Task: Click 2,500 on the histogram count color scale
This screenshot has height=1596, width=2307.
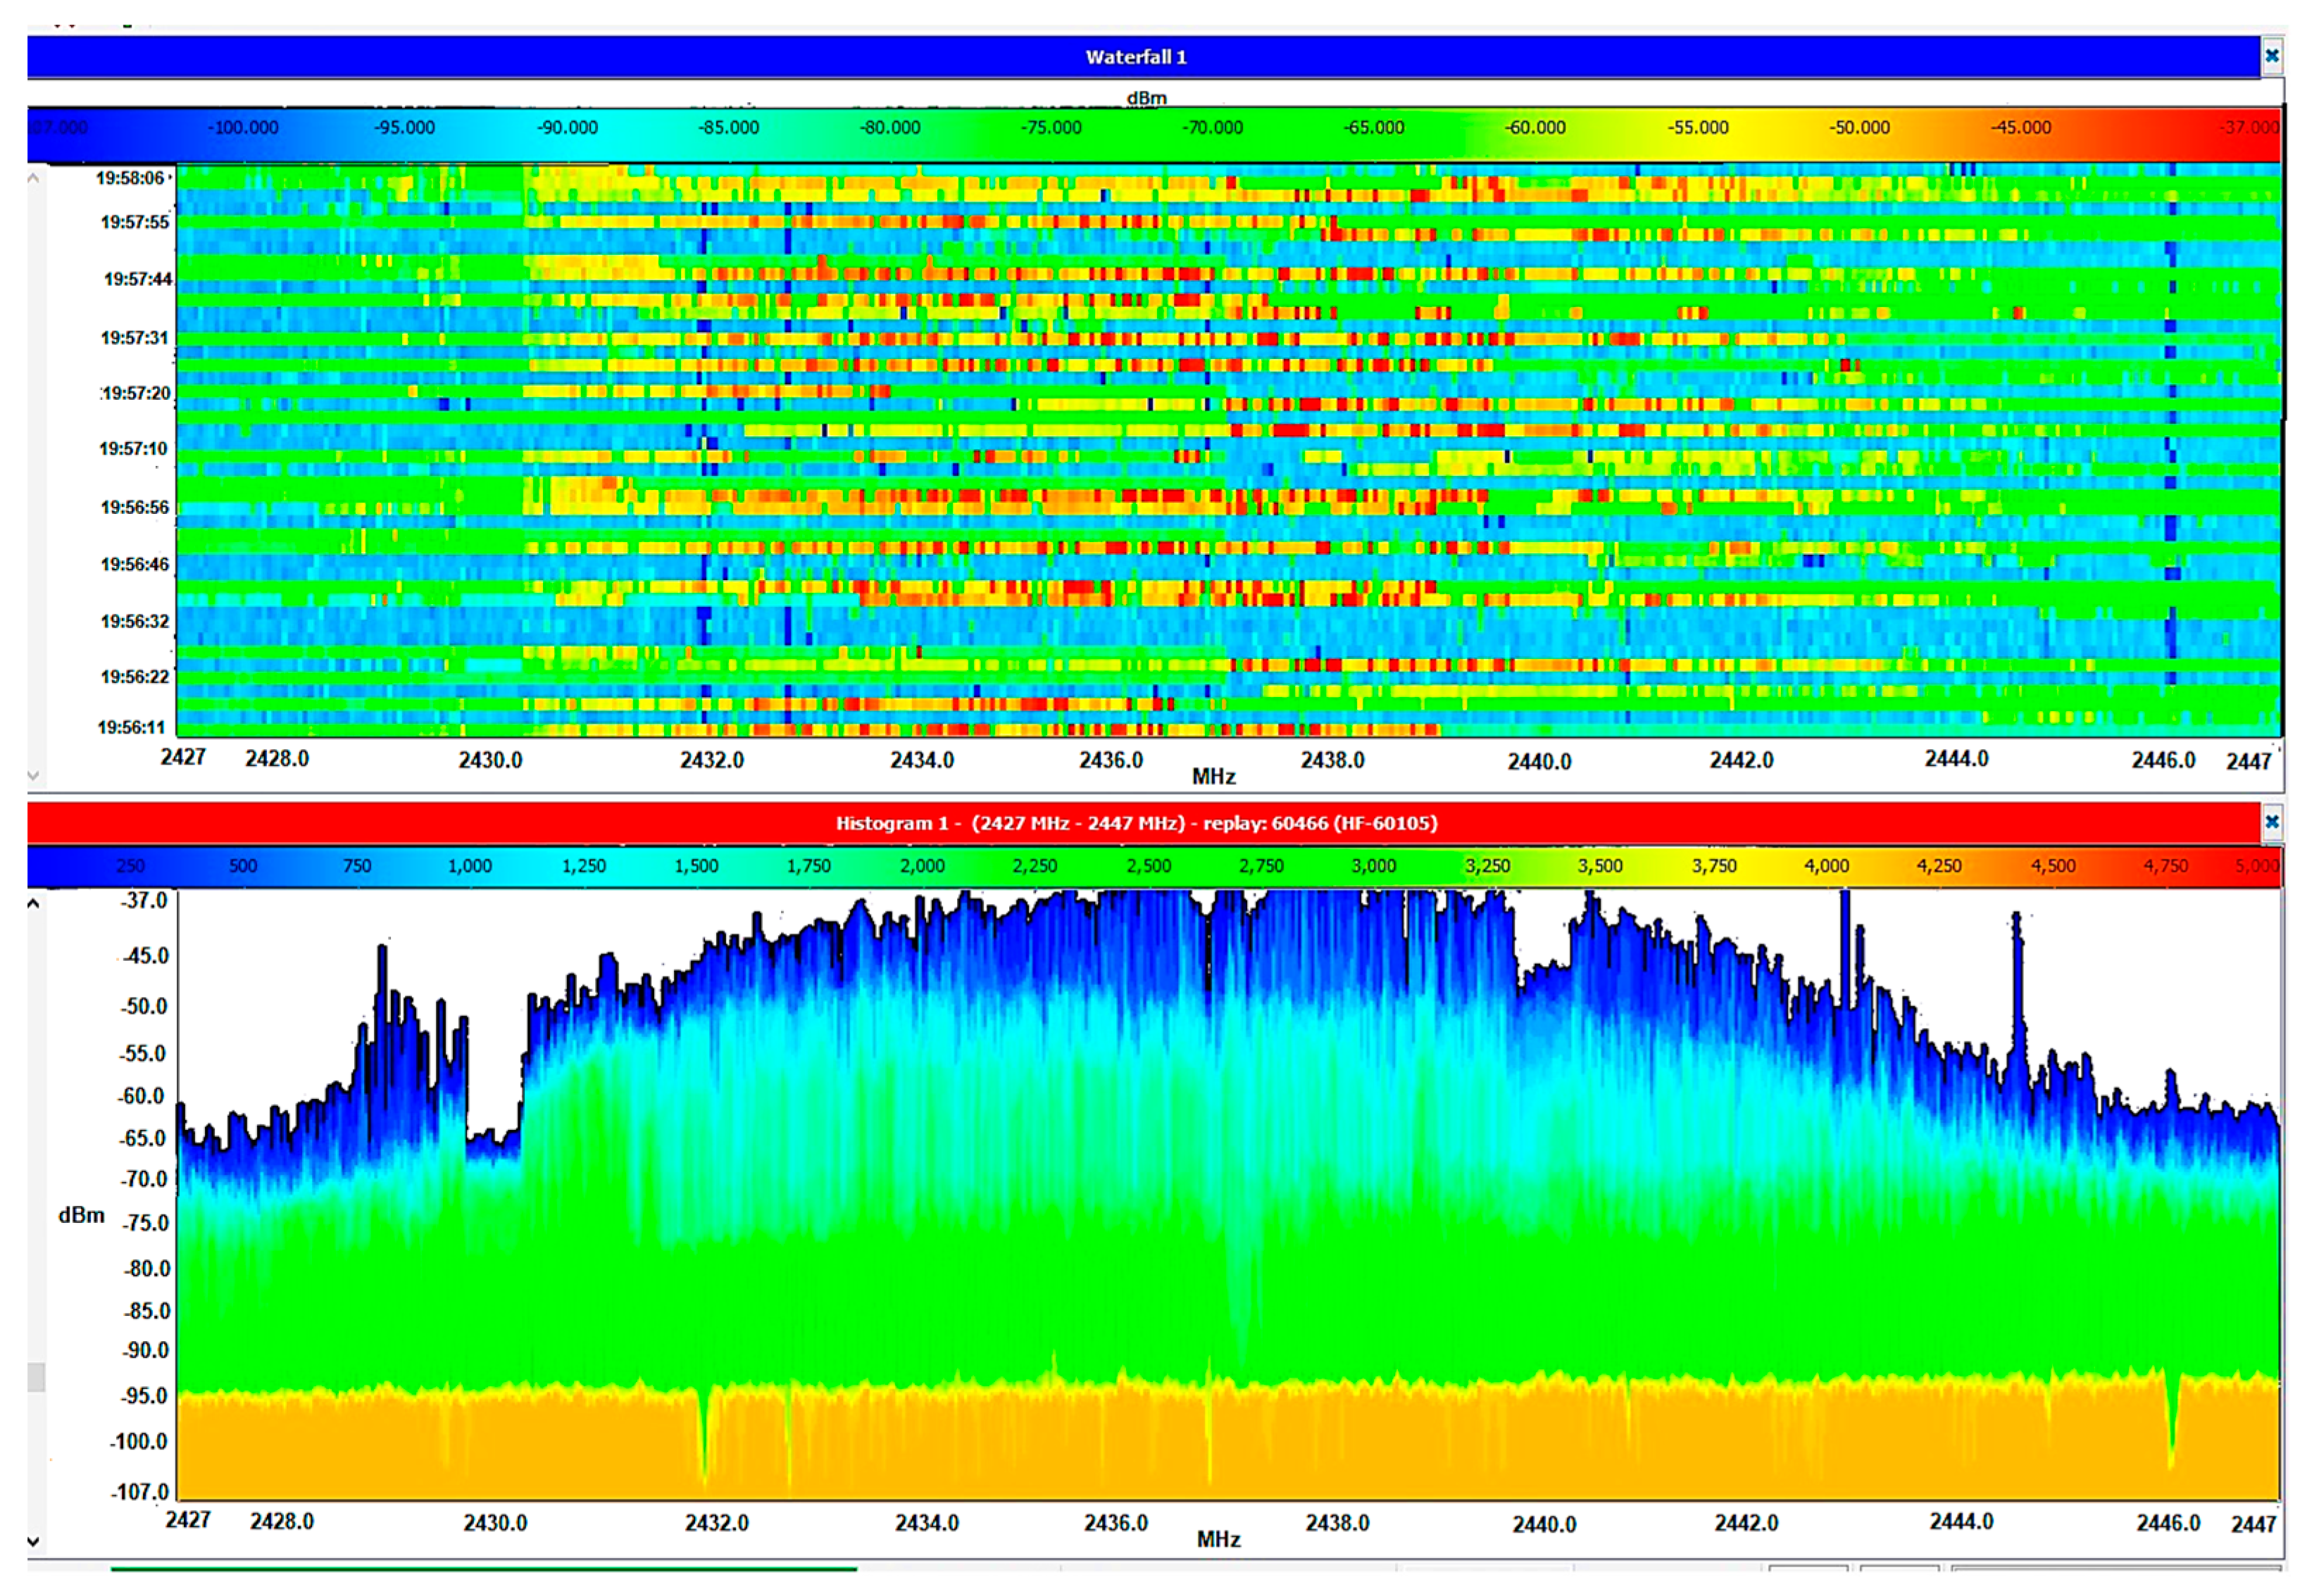Action: click(1148, 866)
